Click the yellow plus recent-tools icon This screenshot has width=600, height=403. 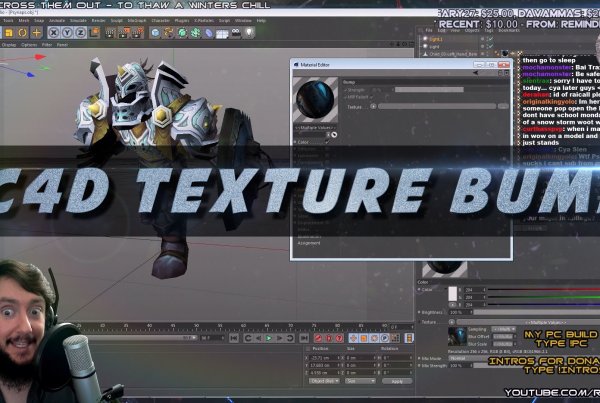coord(36,33)
